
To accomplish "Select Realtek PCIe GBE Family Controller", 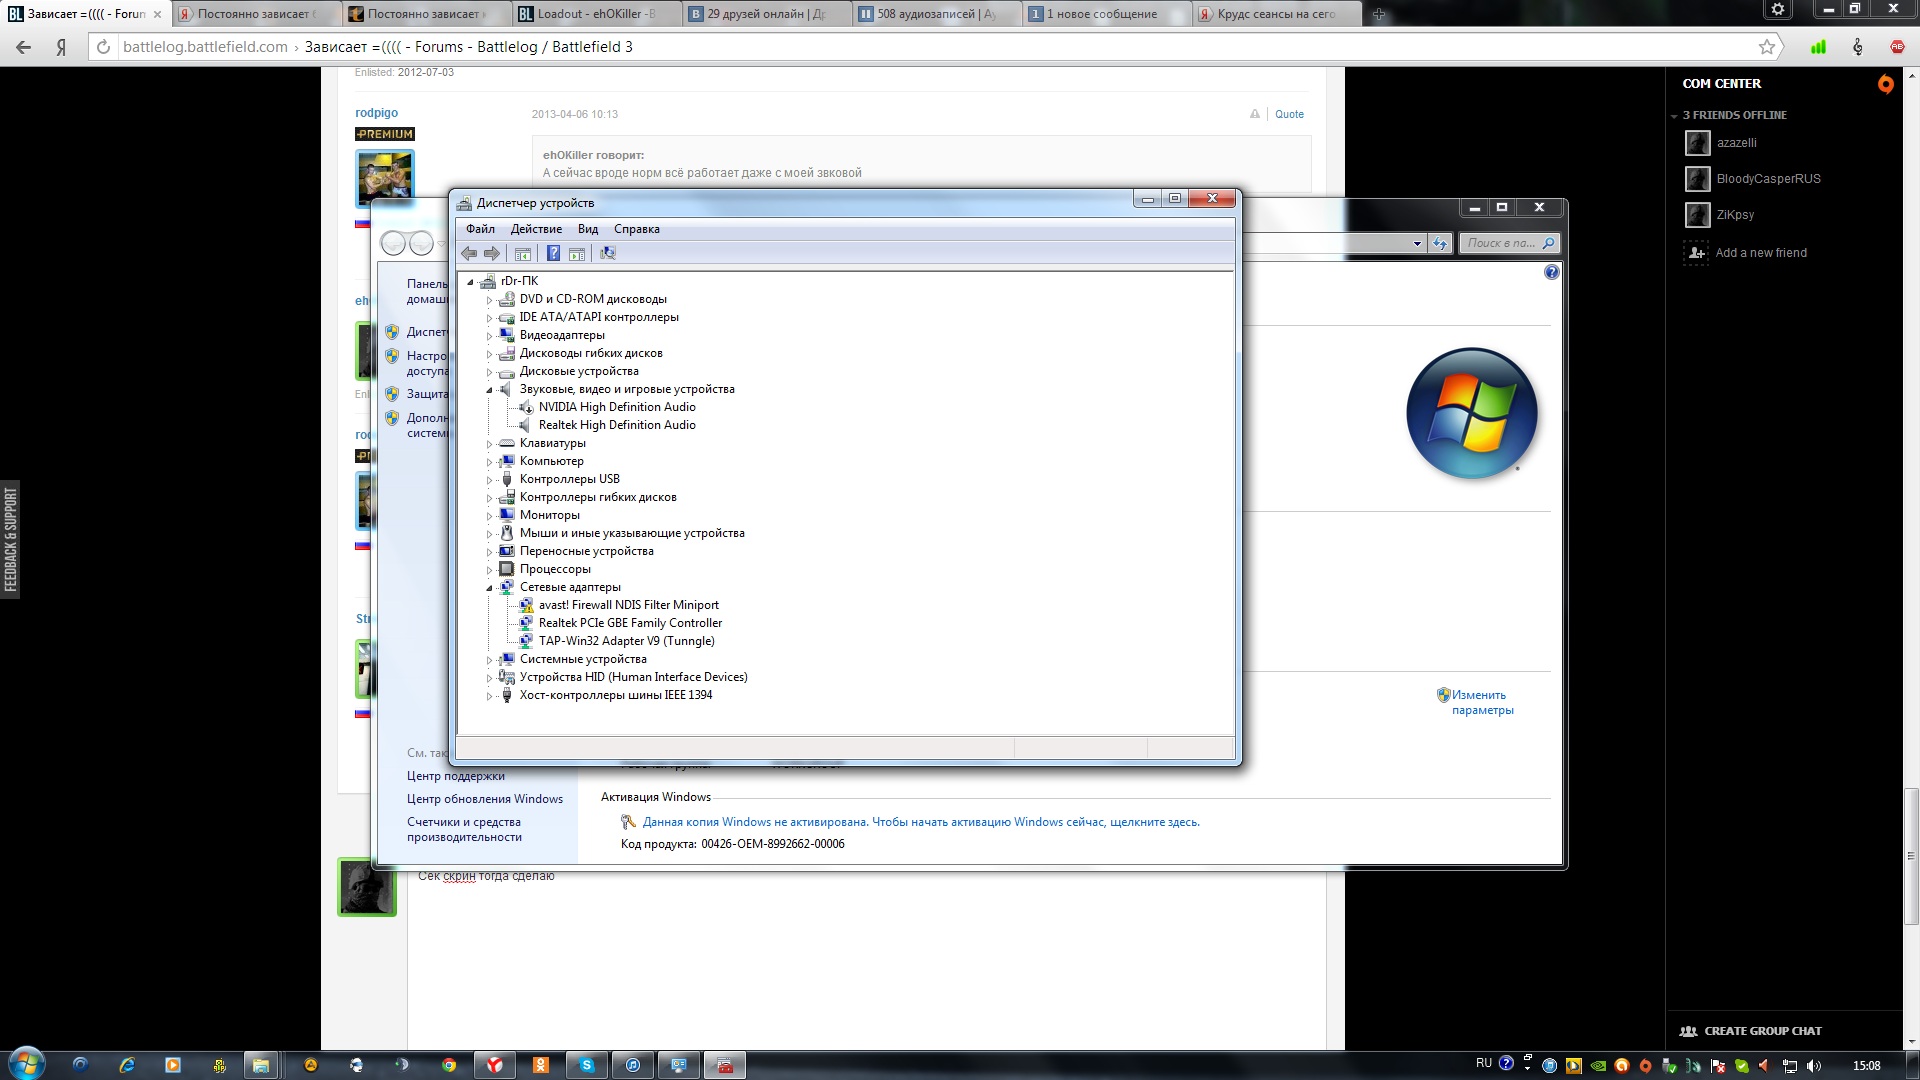I will coord(630,623).
